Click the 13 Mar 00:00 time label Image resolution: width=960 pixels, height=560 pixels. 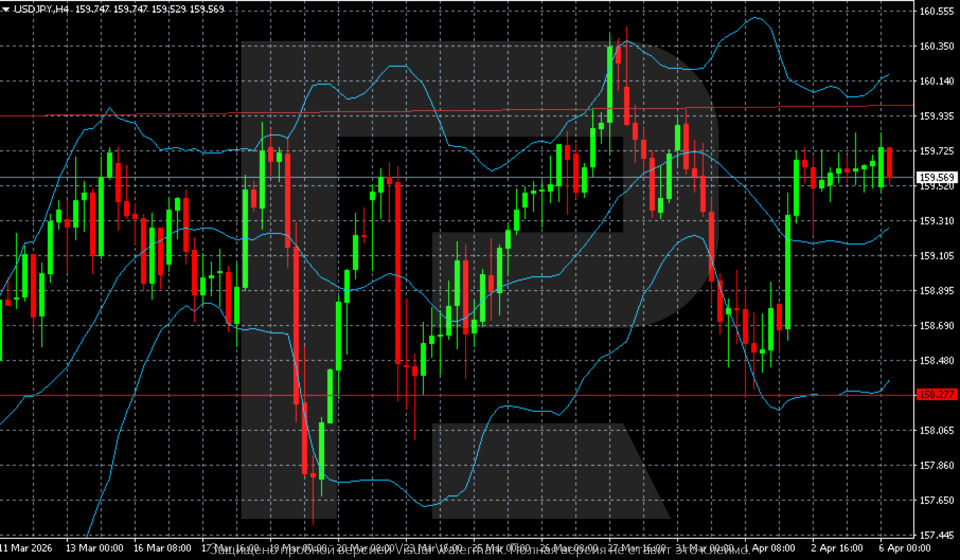click(x=94, y=549)
